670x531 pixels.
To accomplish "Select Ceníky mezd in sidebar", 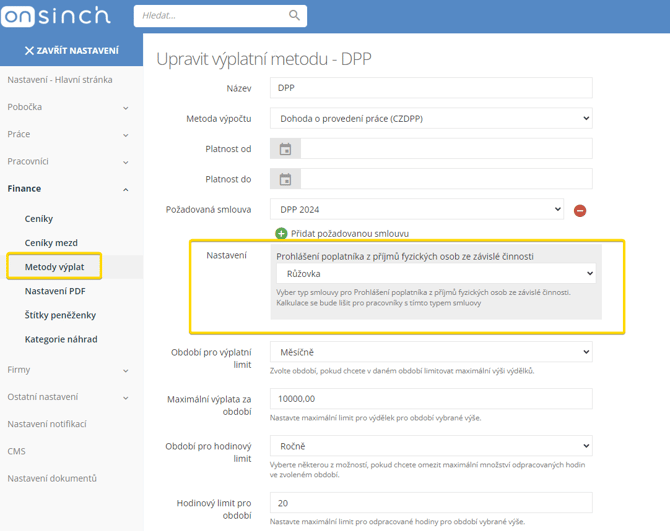I will click(51, 243).
